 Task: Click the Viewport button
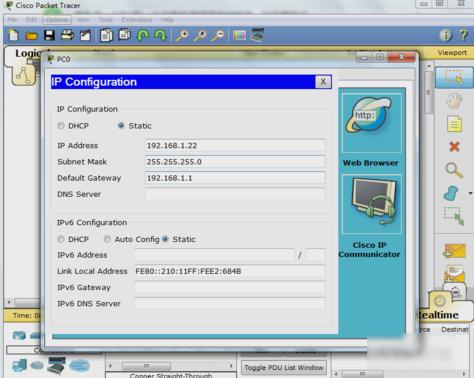coord(452,53)
